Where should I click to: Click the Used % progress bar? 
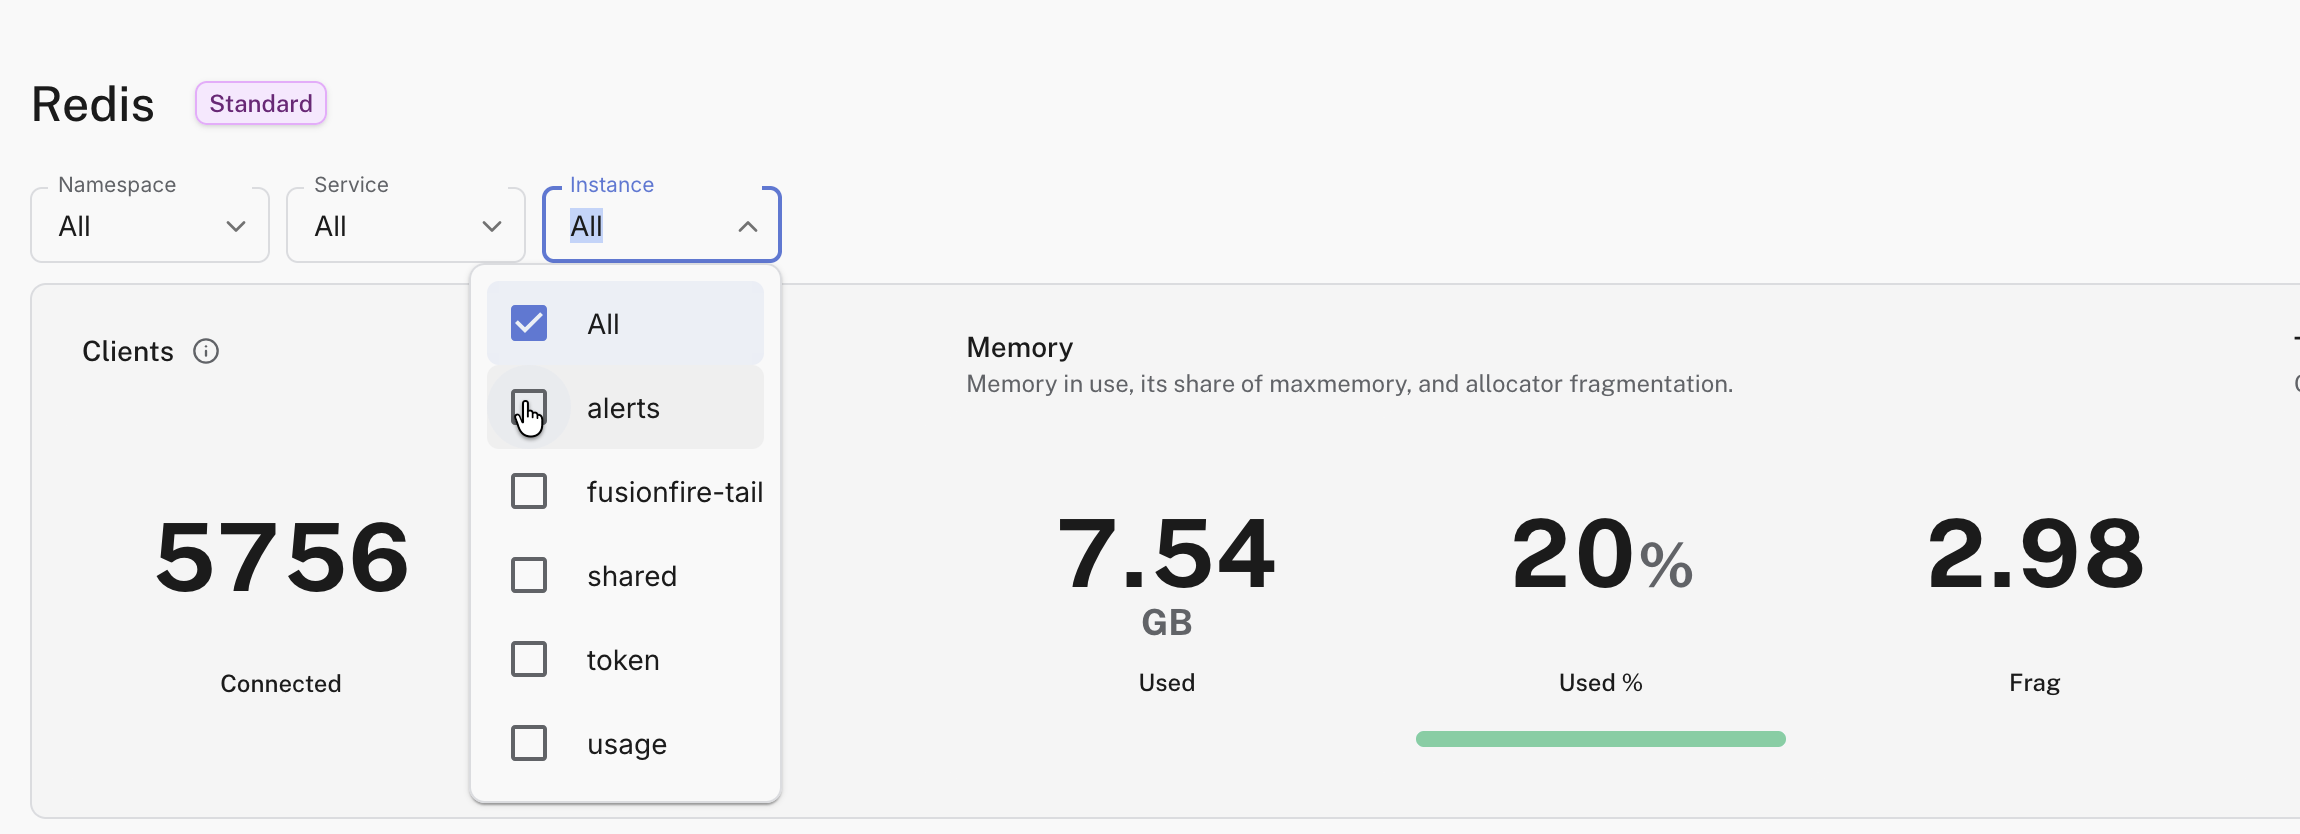(x=1600, y=739)
